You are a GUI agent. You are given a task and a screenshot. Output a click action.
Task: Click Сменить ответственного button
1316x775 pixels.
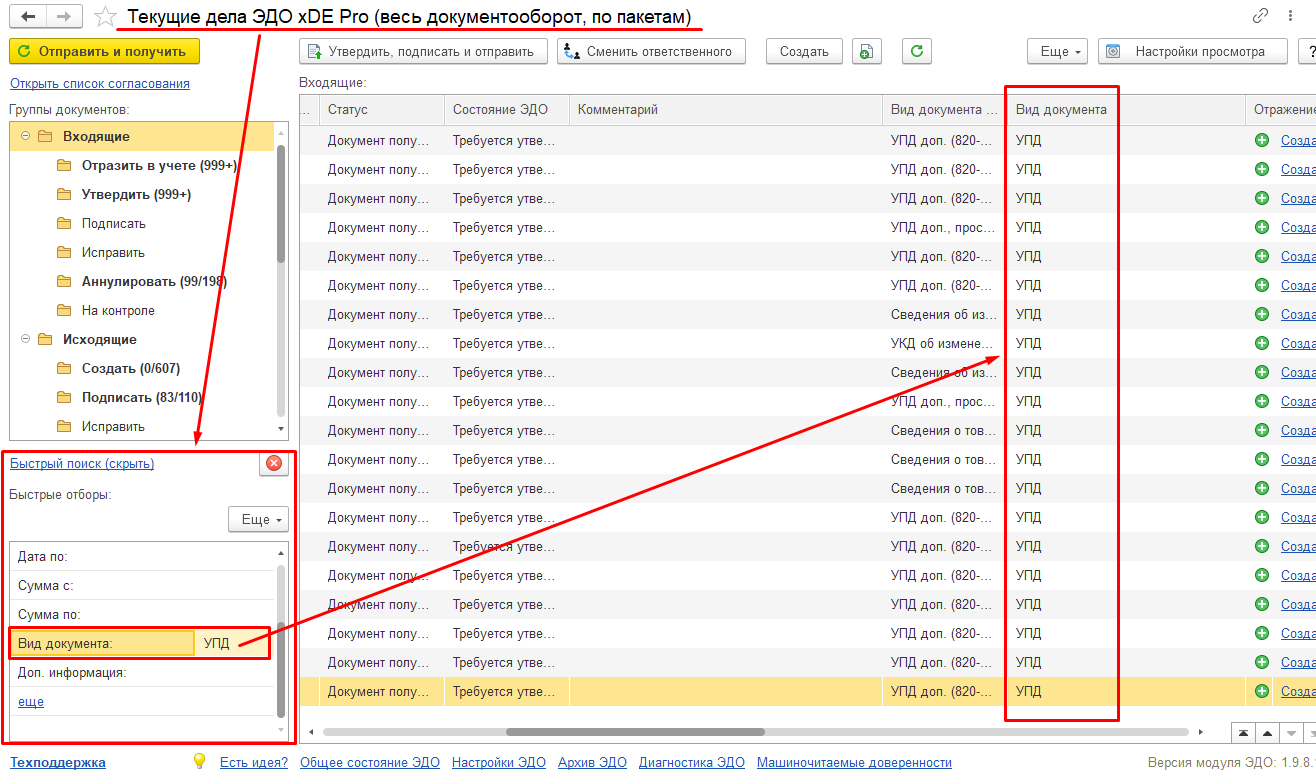click(x=651, y=52)
